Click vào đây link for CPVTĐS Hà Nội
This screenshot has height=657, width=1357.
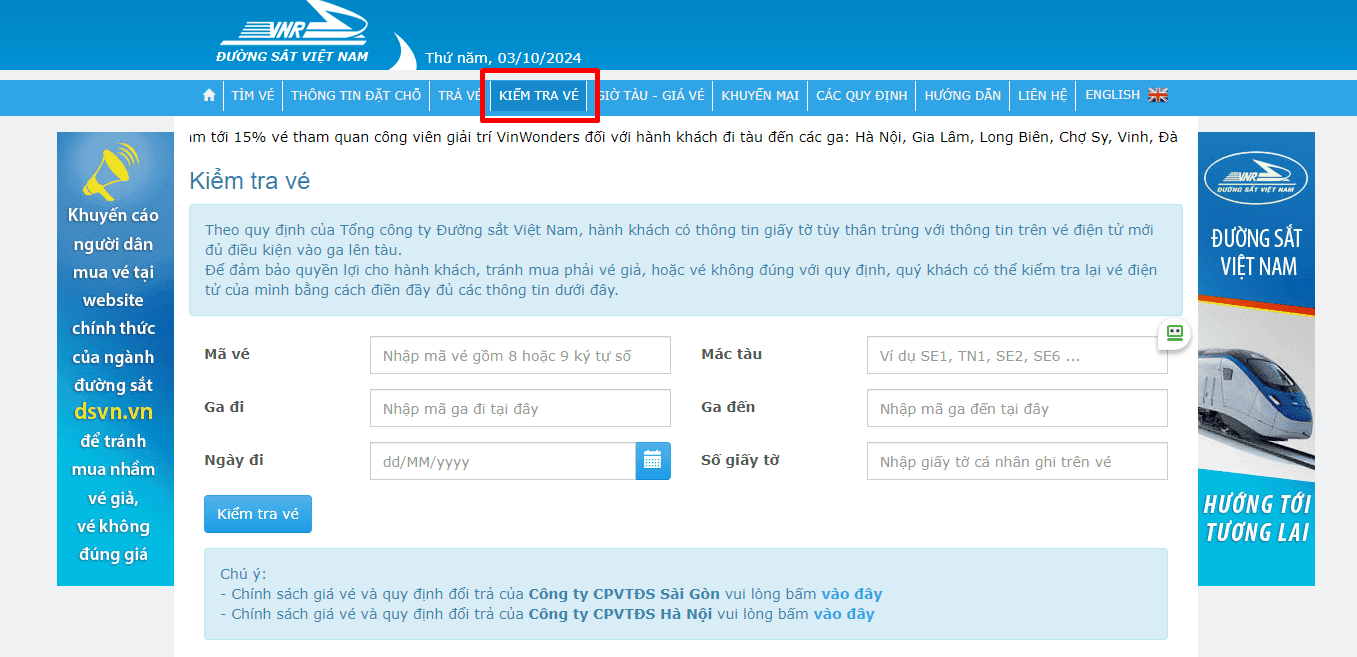point(843,614)
